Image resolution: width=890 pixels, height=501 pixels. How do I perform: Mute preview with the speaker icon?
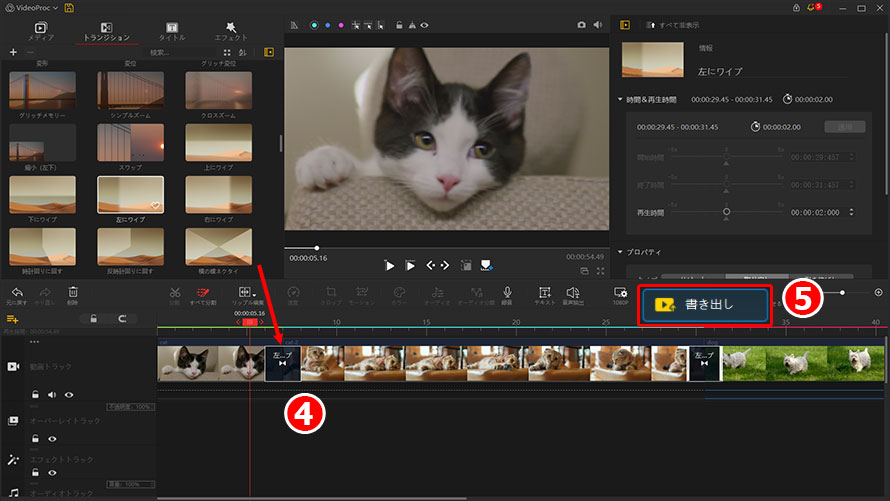point(598,25)
